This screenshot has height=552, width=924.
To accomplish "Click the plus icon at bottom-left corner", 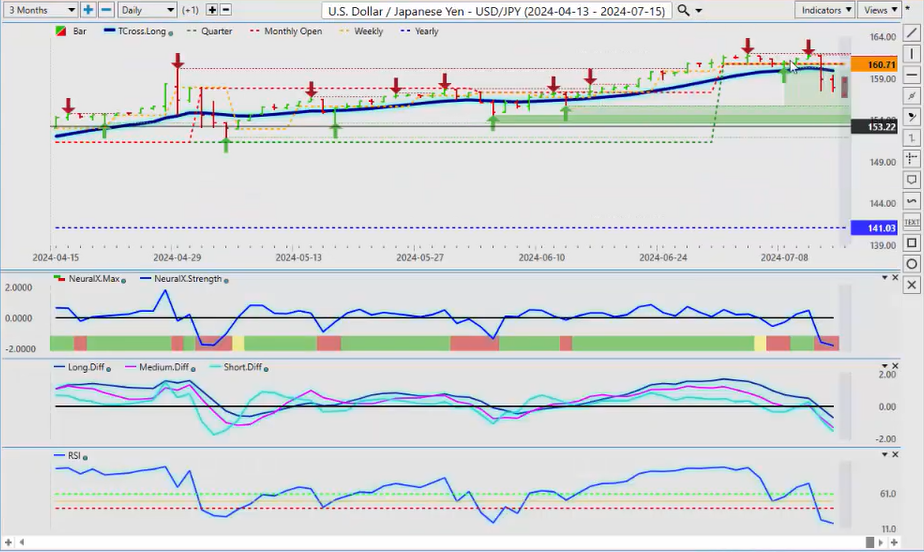I will click(x=8, y=542).
